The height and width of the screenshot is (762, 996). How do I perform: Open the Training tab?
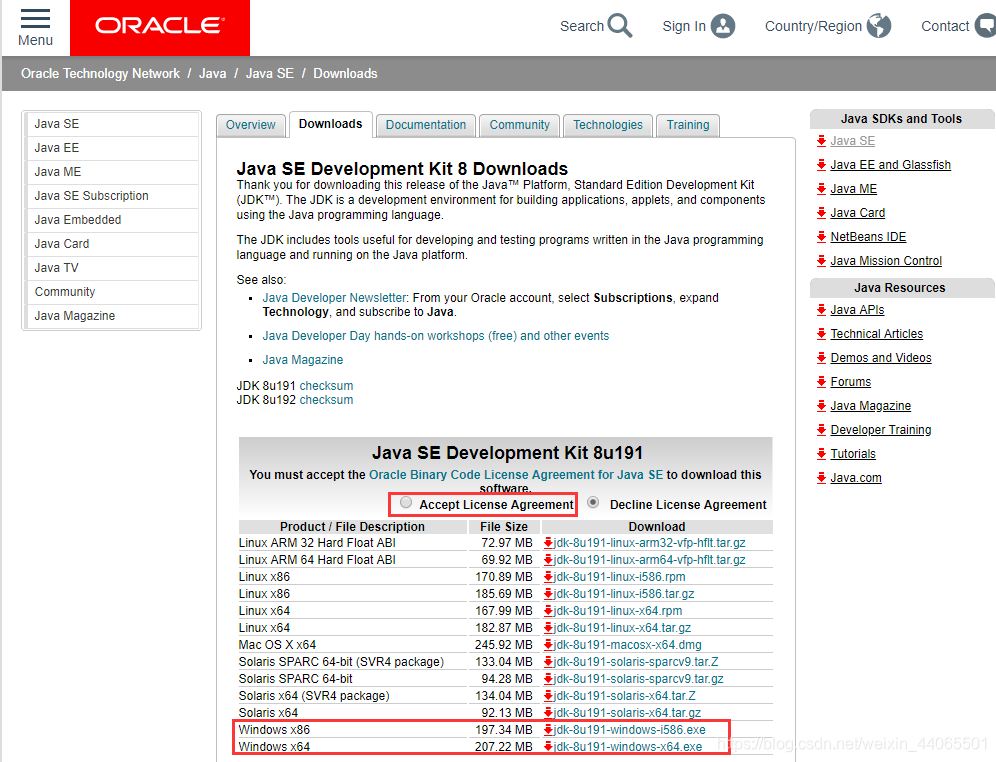pos(688,125)
